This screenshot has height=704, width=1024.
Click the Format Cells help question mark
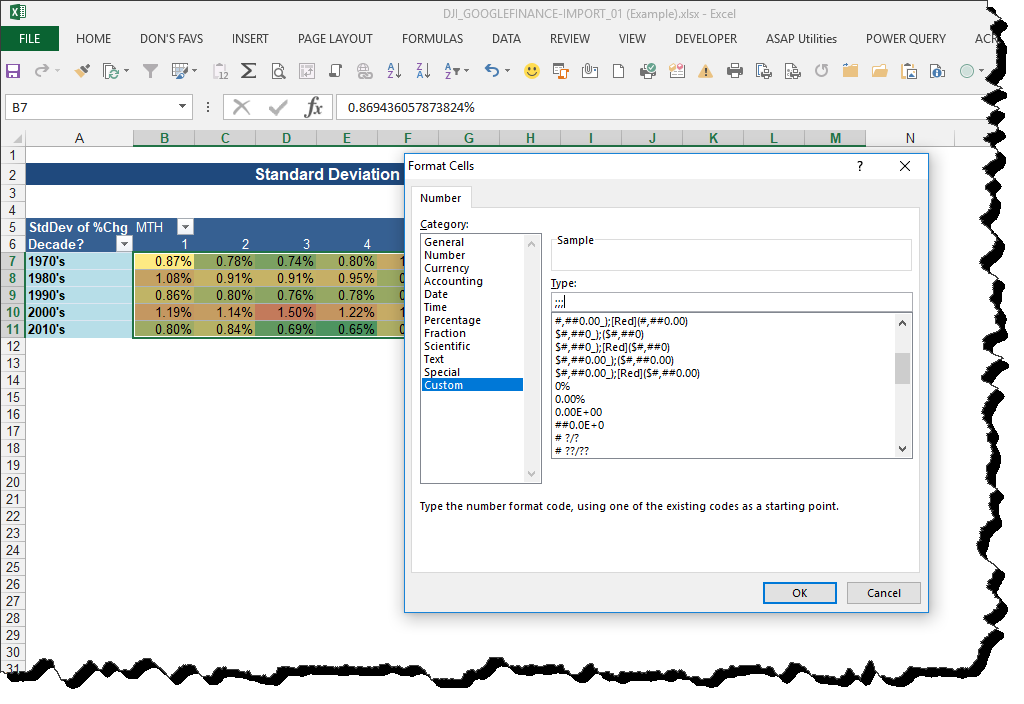click(x=859, y=166)
